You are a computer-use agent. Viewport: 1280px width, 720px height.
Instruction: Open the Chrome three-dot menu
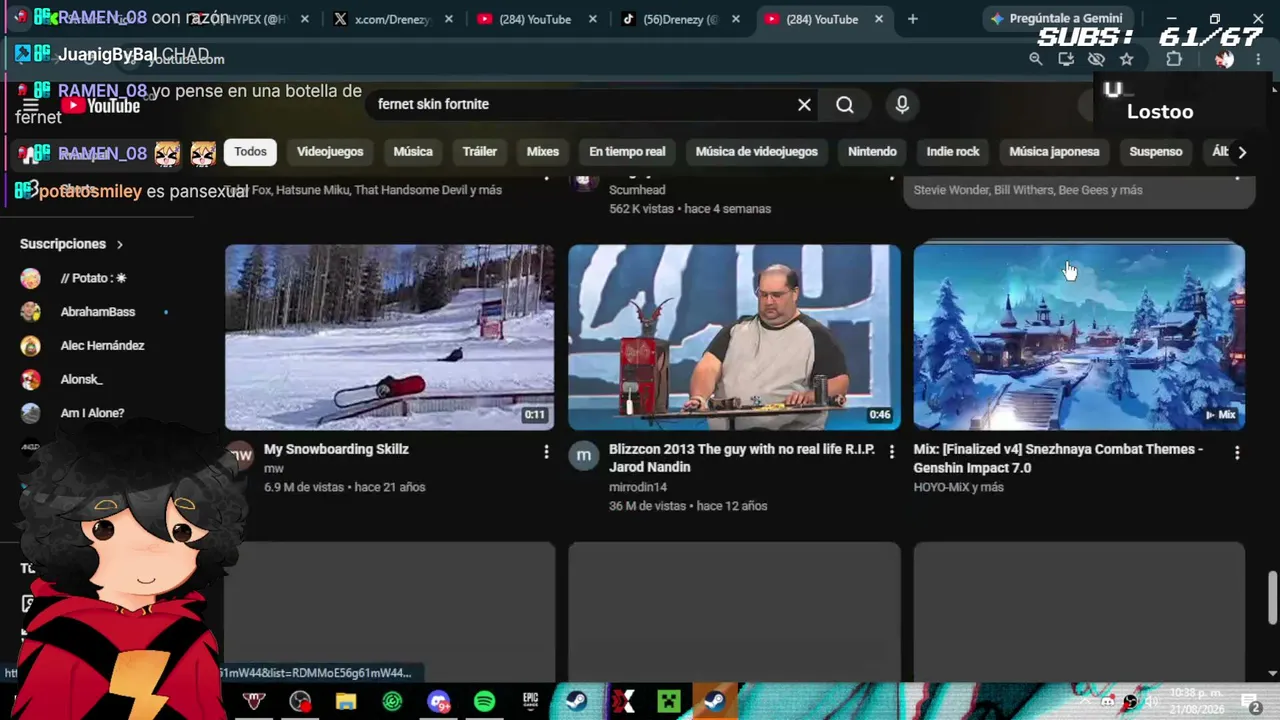[x=1258, y=59]
